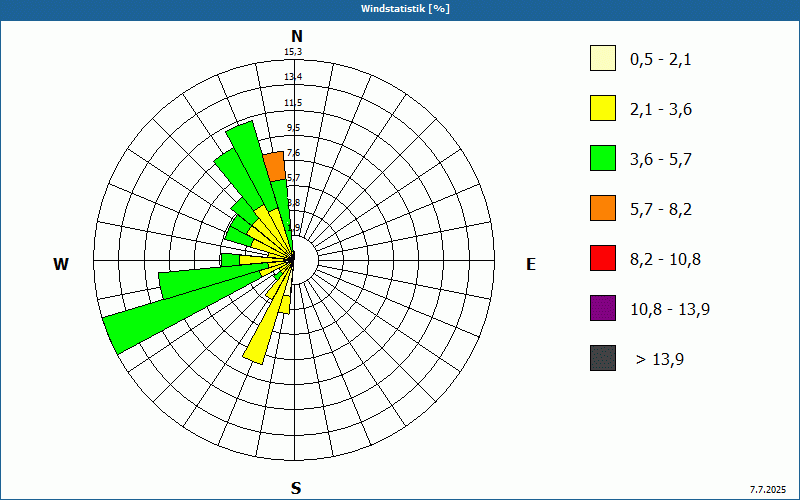Click the 5,7 ring scale value
The width and height of the screenshot is (800, 500).
click(x=294, y=178)
